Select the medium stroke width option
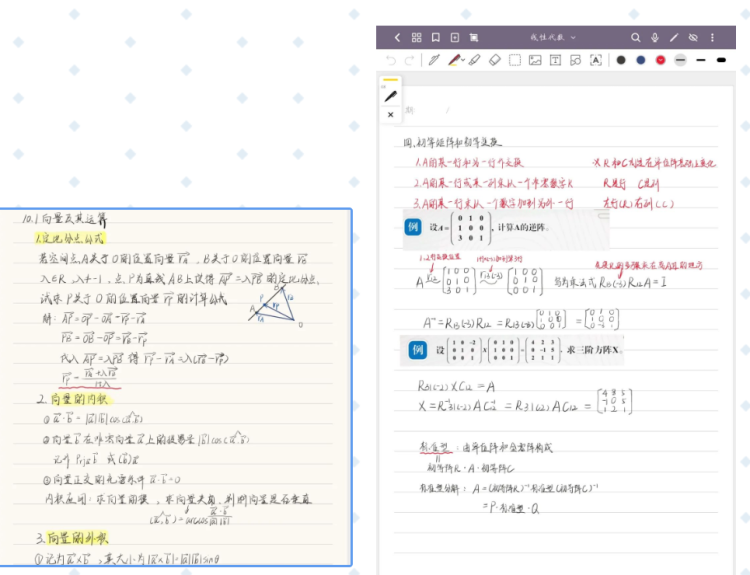 click(701, 60)
